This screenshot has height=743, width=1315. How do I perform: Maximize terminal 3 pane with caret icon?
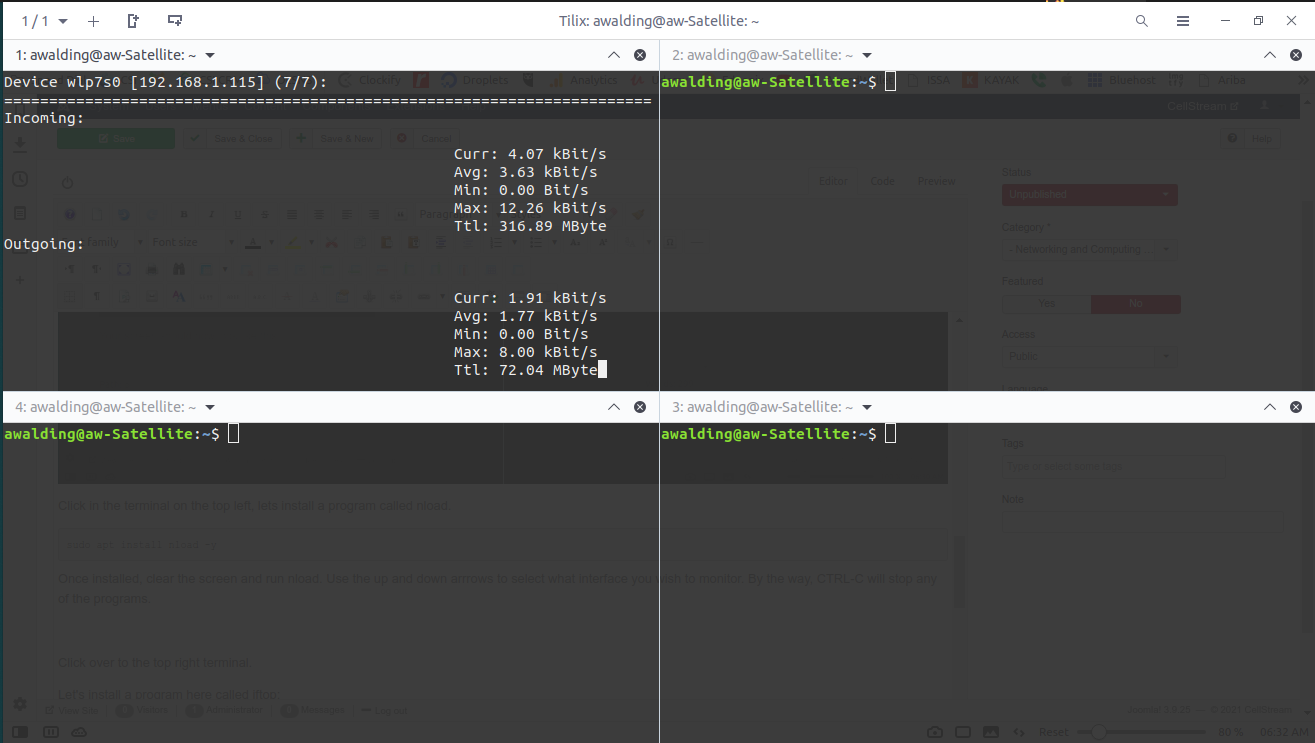[x=1270, y=408]
